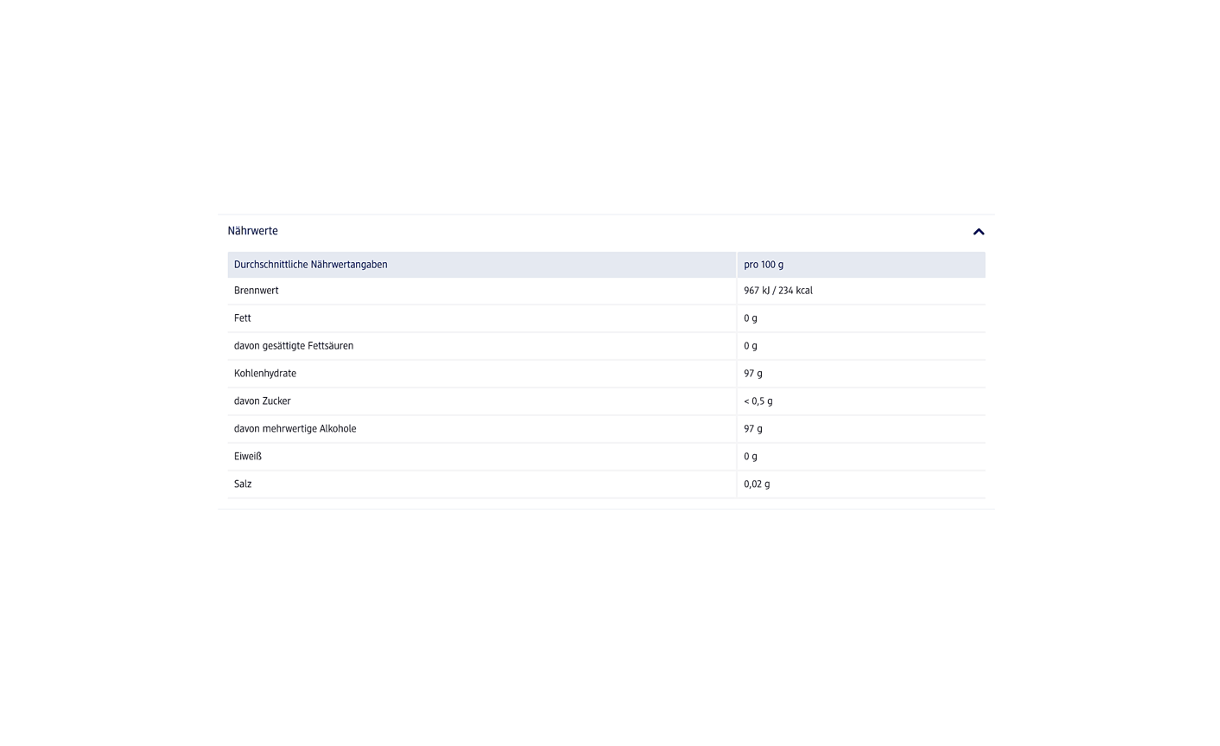Select the davon gesättigte Fettsäuren label
Screen dimensions: 1220x746
click(294, 346)
